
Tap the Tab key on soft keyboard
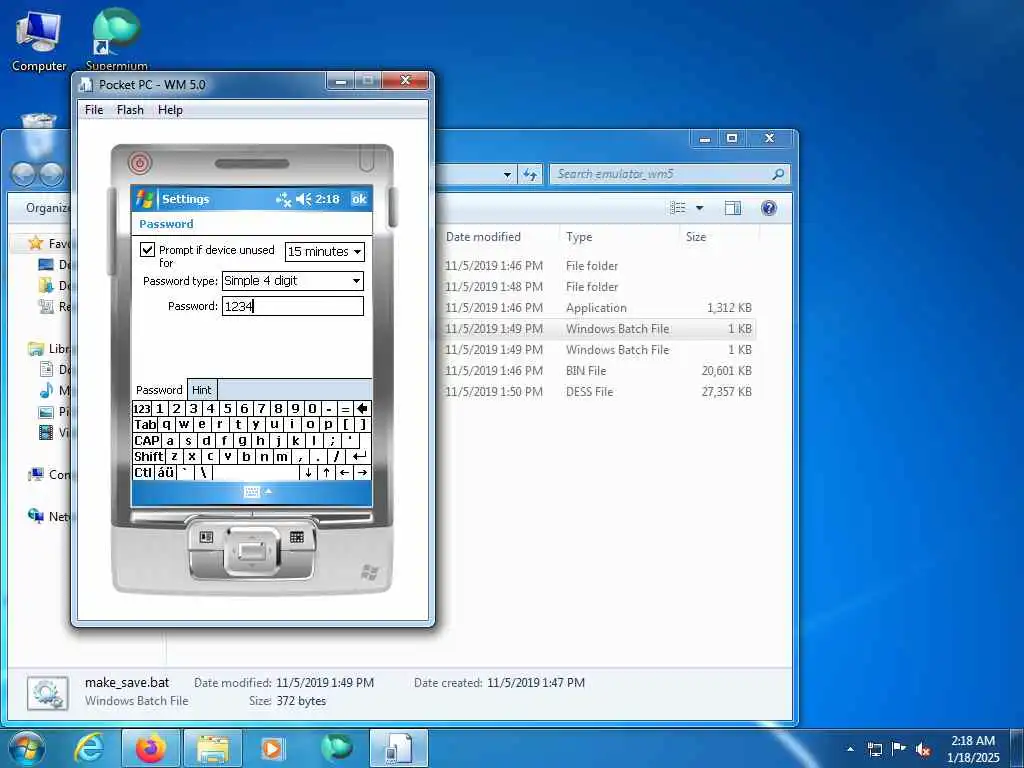coord(145,424)
